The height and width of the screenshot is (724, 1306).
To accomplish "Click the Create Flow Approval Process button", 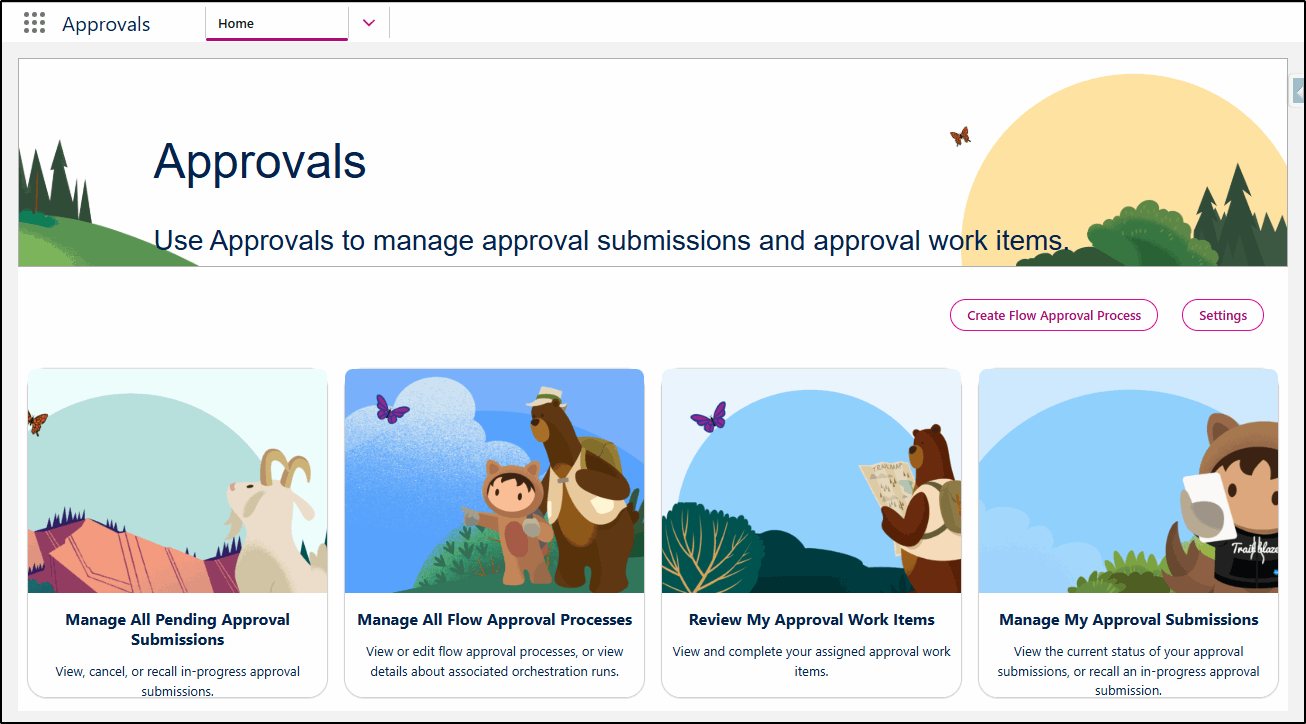I will [x=1054, y=315].
